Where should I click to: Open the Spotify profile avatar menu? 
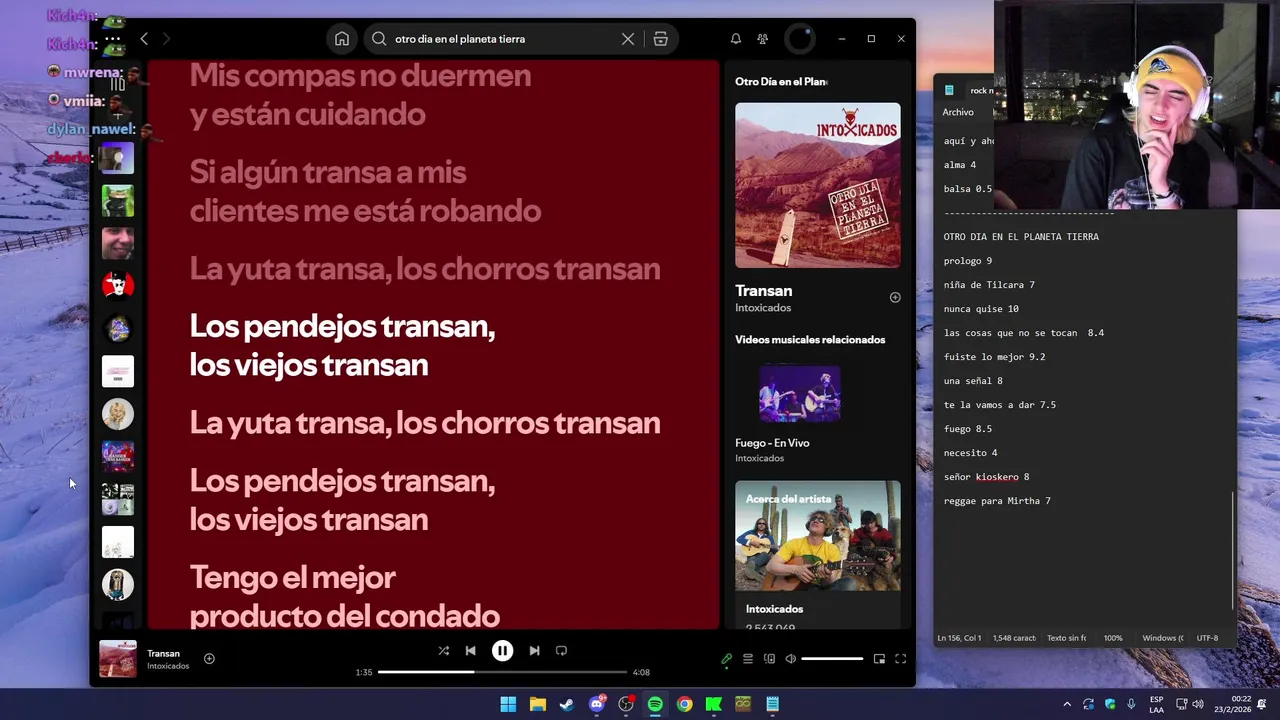pyautogui.click(x=800, y=39)
